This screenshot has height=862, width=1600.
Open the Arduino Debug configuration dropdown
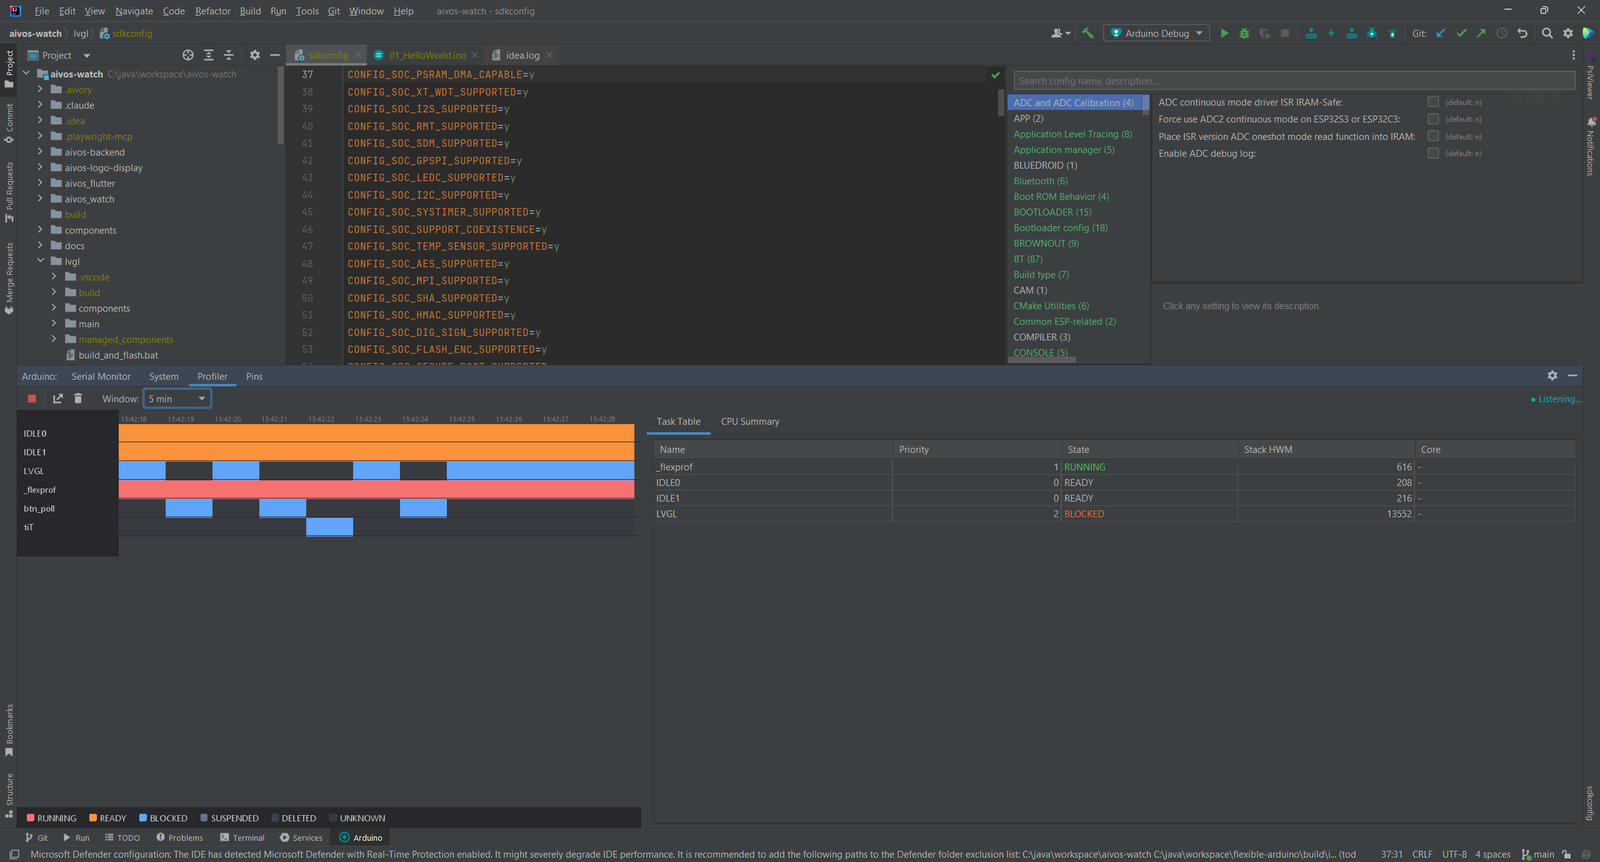1157,33
